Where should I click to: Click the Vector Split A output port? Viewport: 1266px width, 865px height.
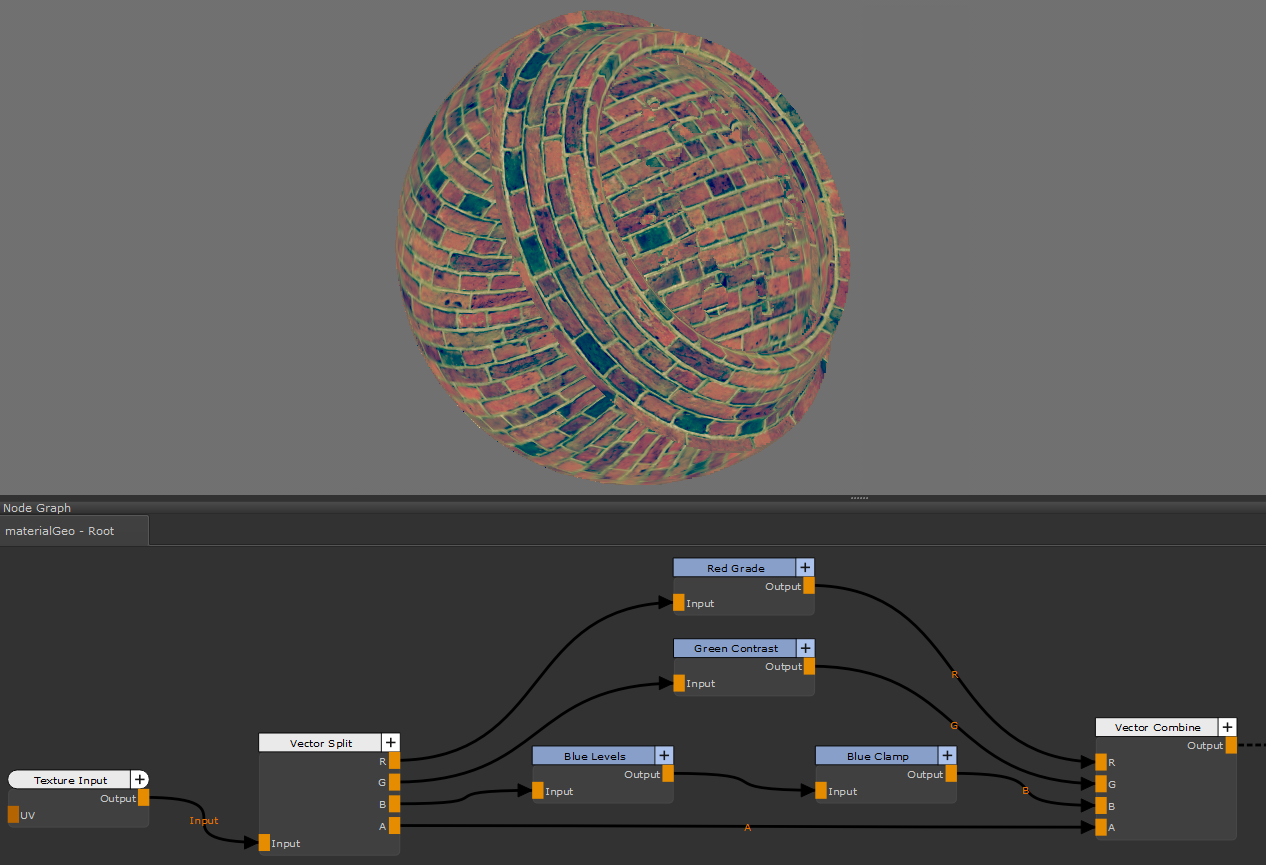click(x=394, y=826)
